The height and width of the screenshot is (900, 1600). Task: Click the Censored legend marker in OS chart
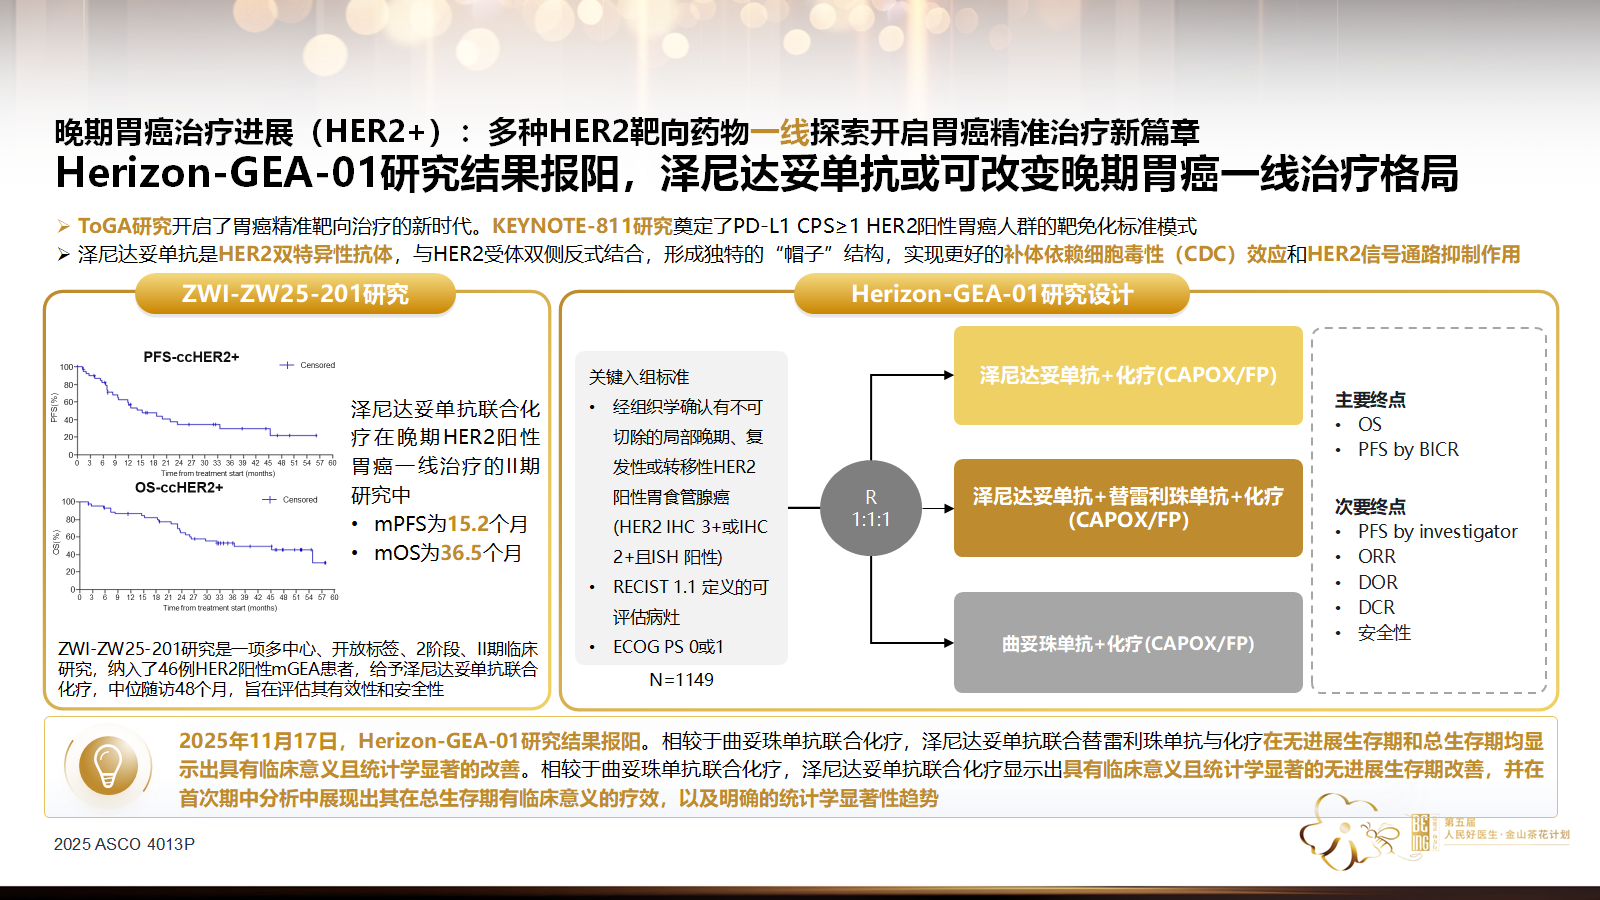pos(269,499)
